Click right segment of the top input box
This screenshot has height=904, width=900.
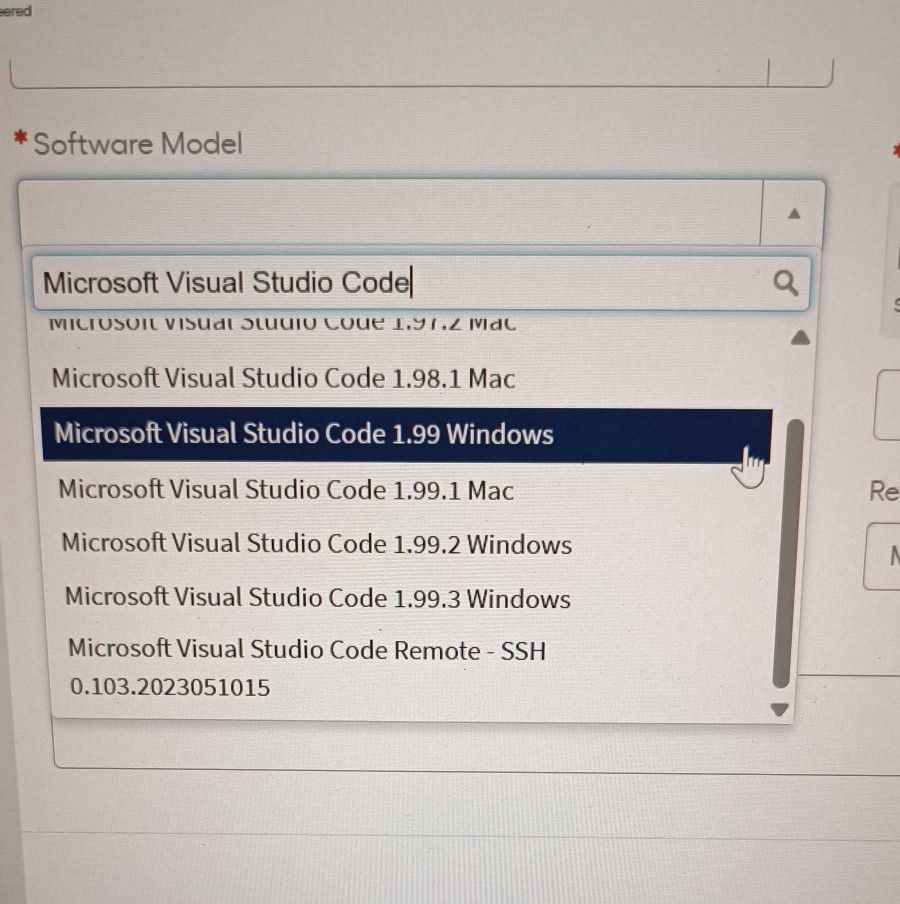click(800, 72)
